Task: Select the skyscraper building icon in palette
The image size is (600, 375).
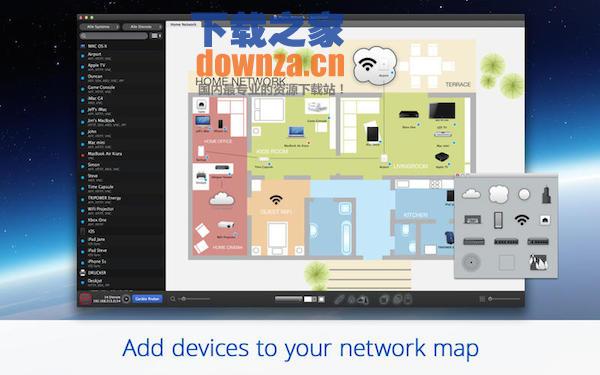Action: click(546, 195)
